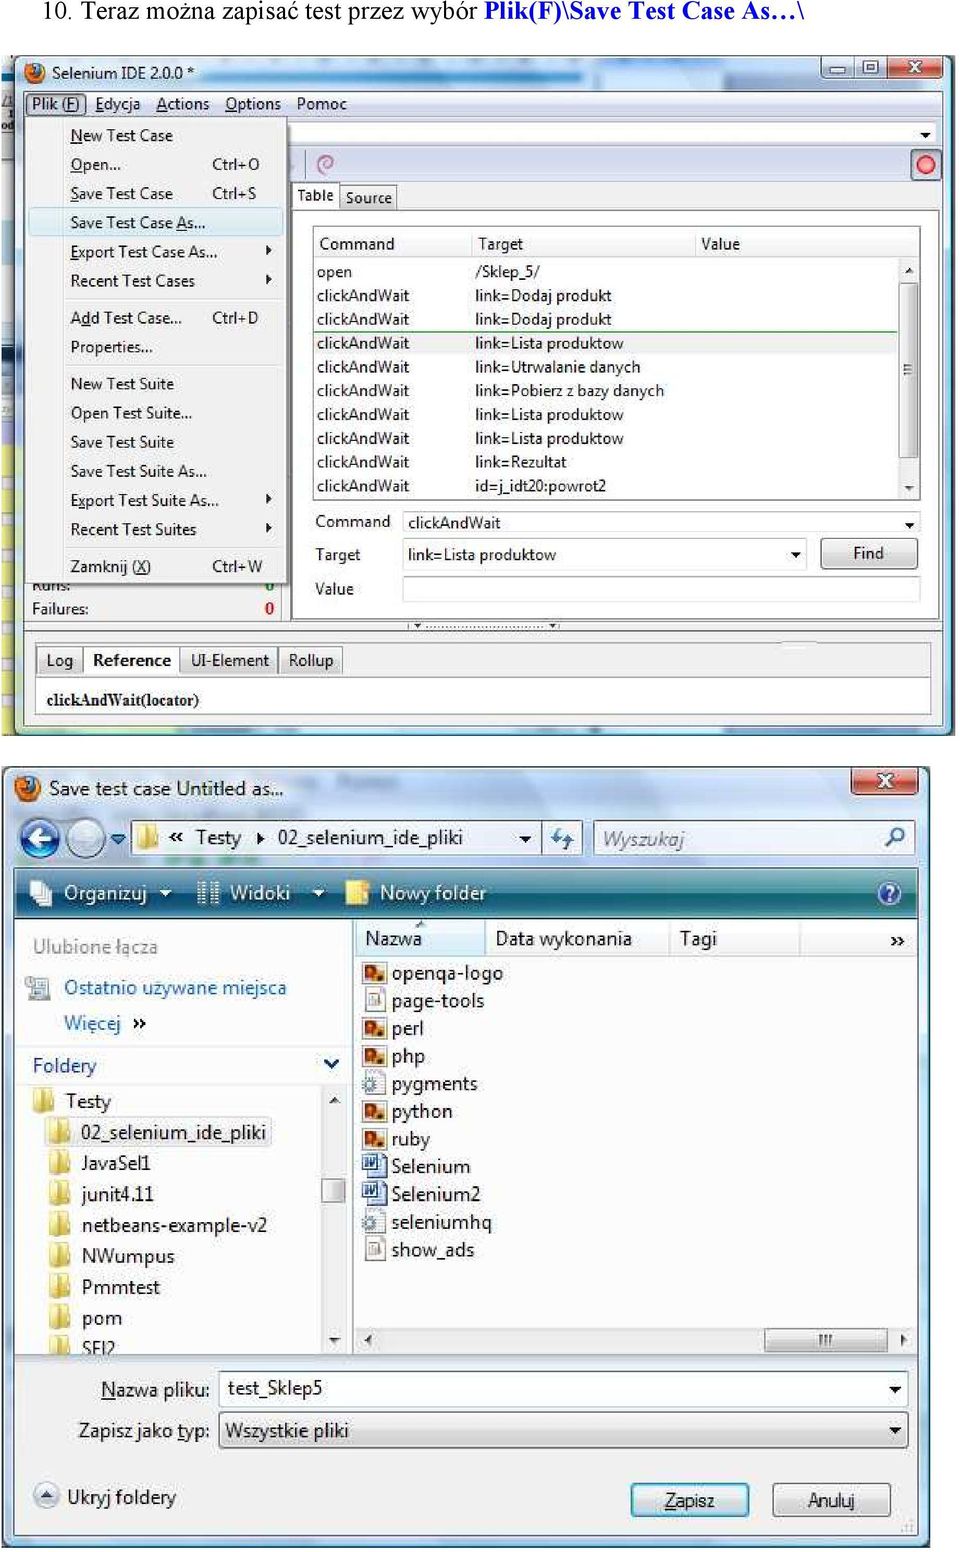Select the Selenium Word document
This screenshot has height=1552, width=960.
417,1166
